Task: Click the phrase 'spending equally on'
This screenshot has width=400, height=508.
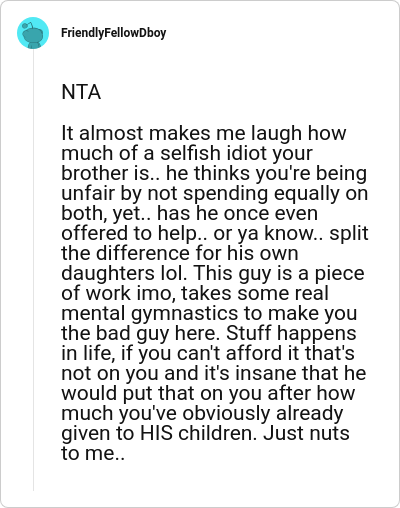Action: coord(276,194)
